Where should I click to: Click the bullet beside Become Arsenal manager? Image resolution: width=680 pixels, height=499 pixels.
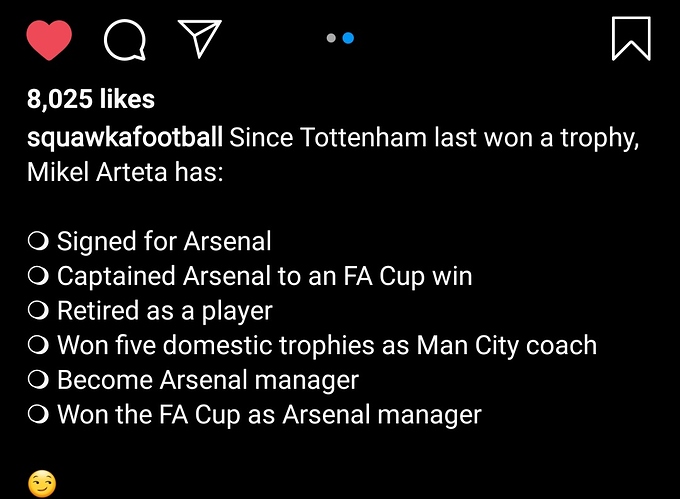38,380
